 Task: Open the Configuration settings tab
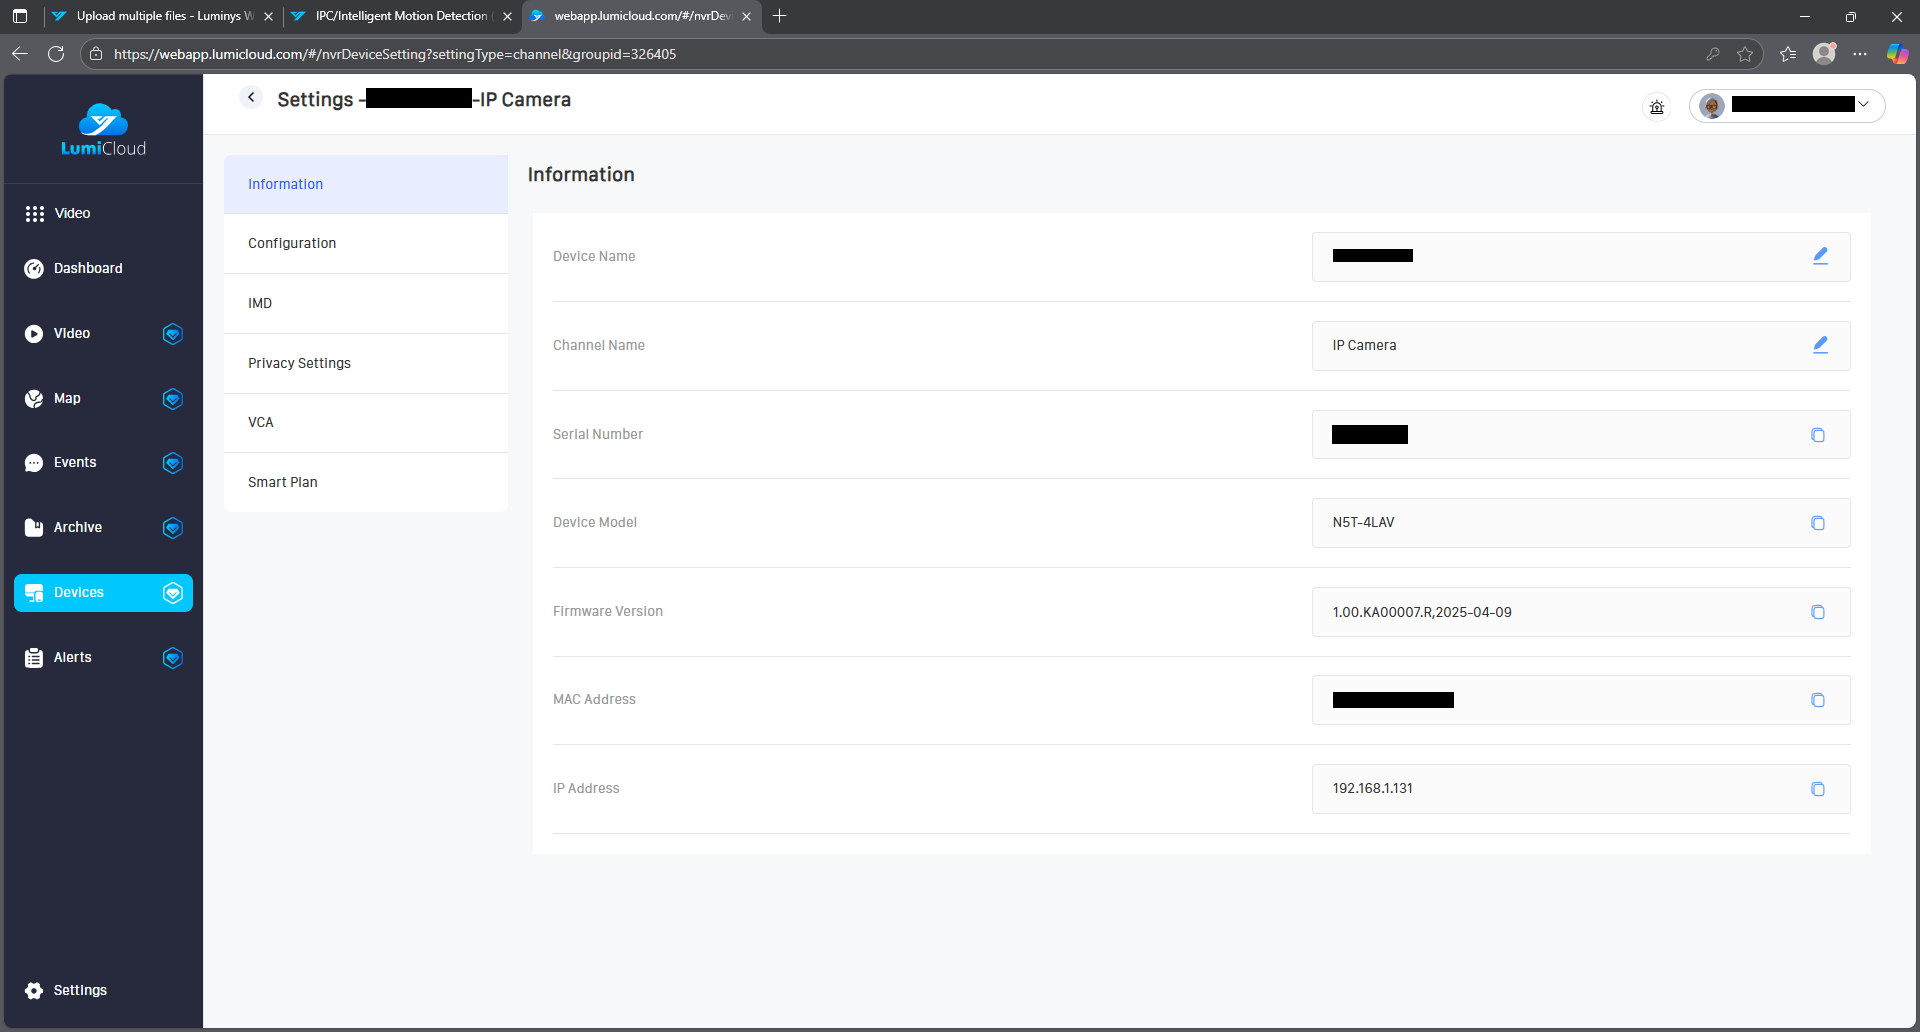coord(292,243)
